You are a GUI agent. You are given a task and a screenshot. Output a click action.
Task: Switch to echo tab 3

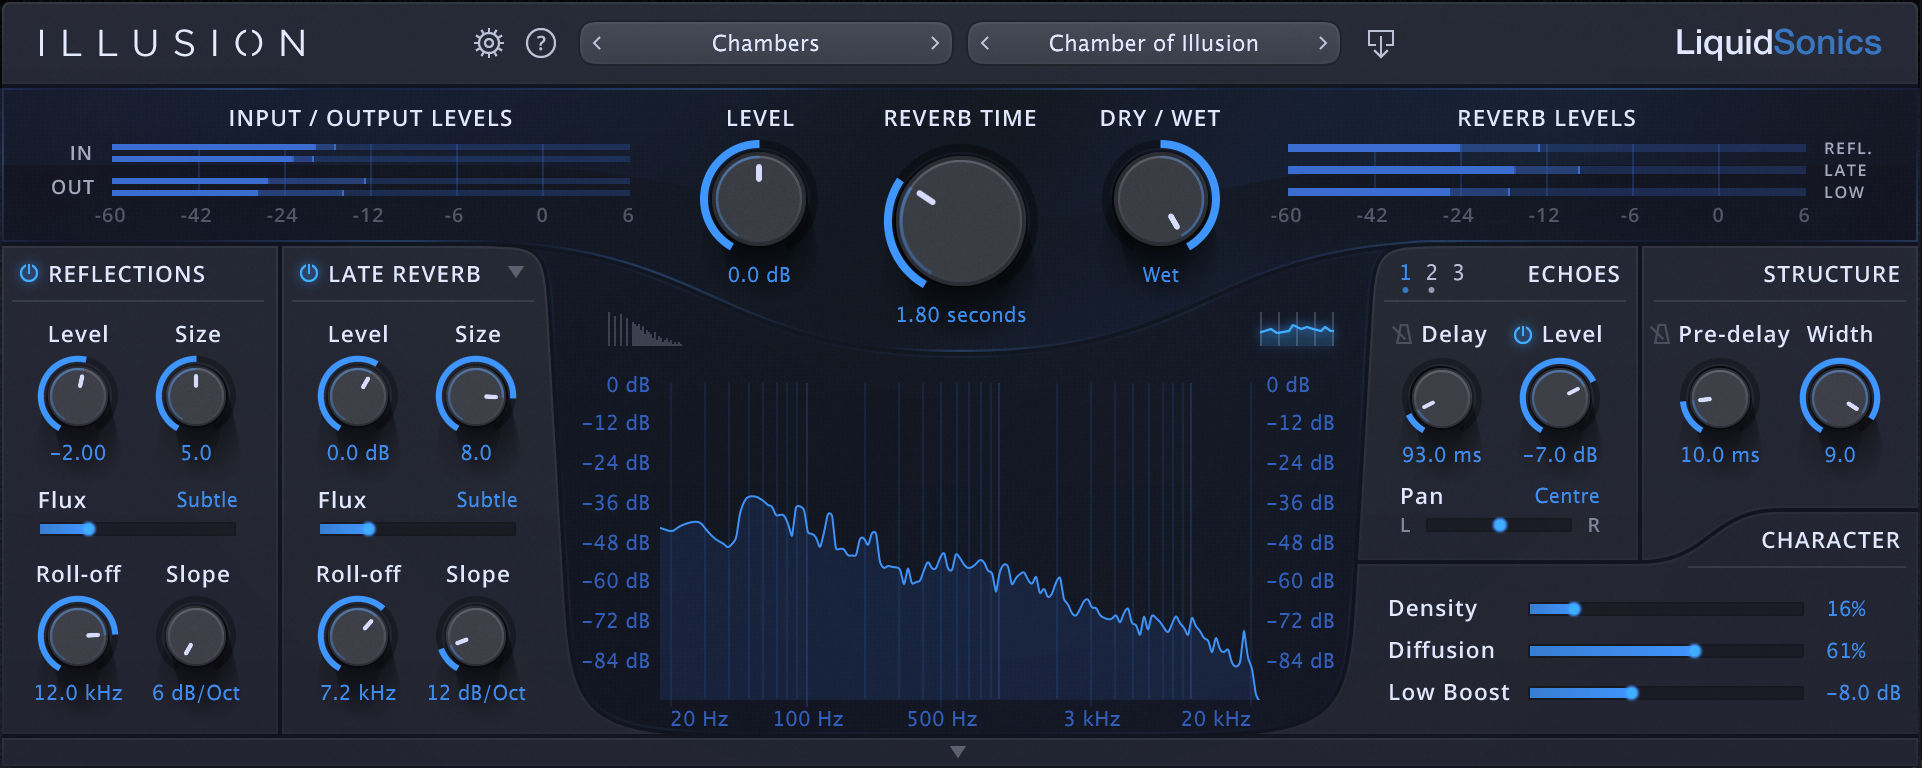click(1458, 273)
